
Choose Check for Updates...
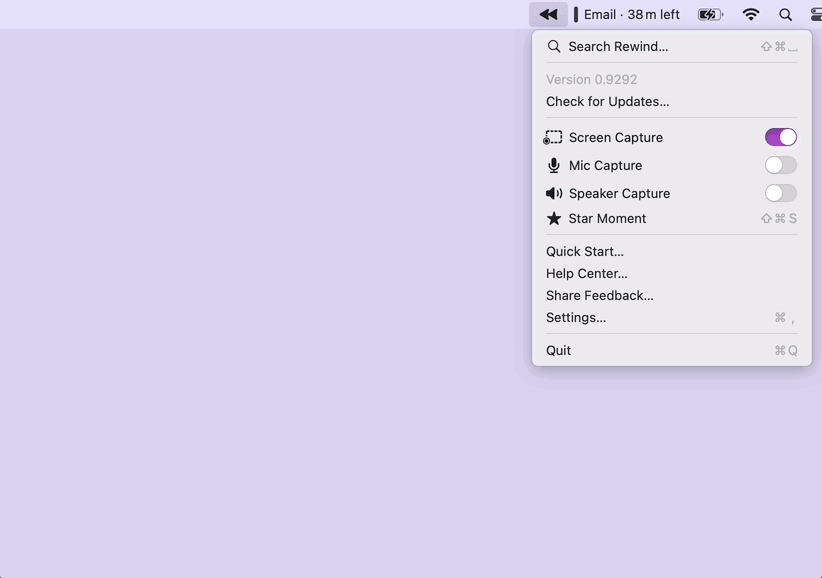[607, 102]
